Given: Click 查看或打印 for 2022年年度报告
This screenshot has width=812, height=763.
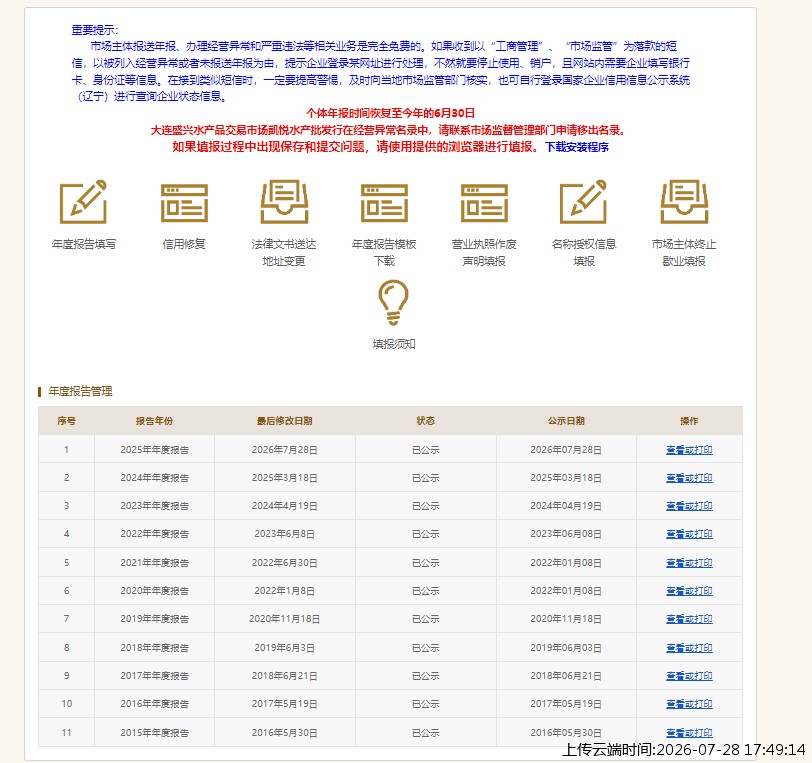Looking at the screenshot, I should [x=689, y=534].
